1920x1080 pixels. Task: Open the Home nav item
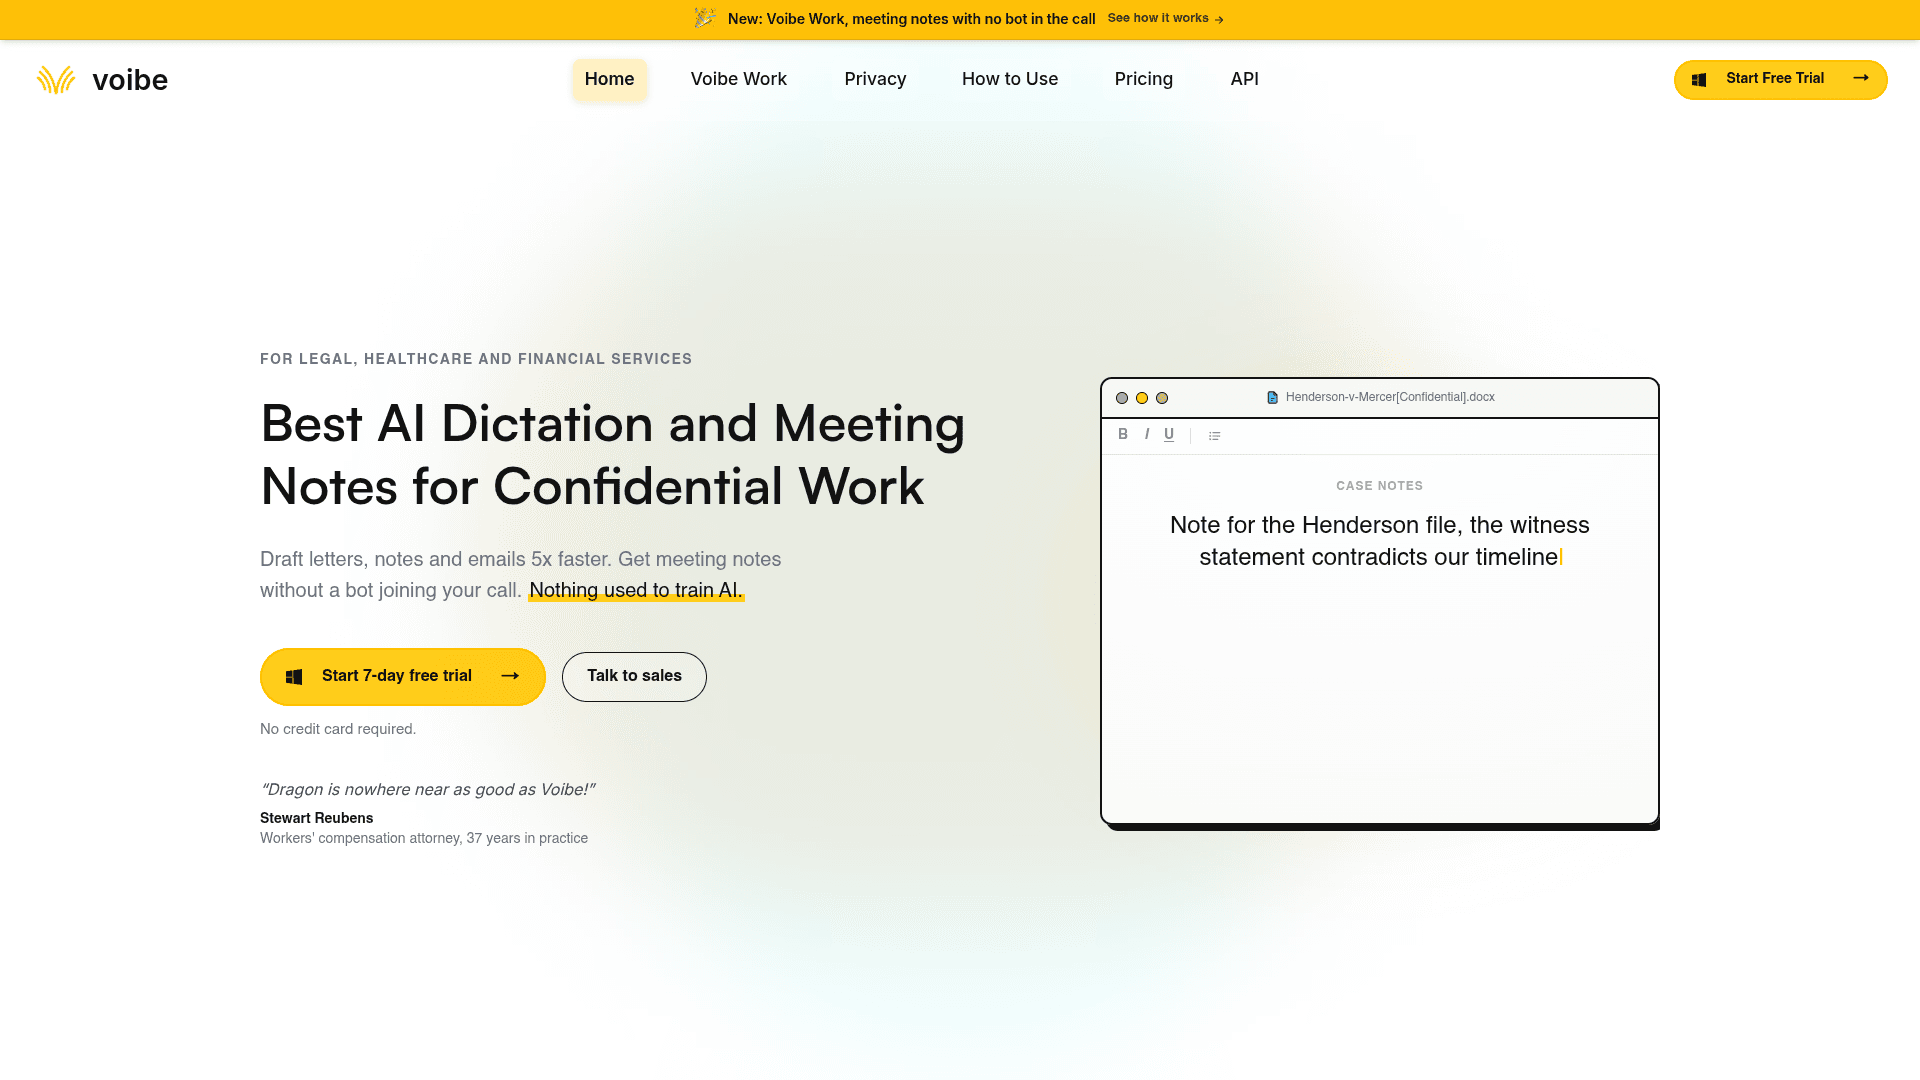click(609, 79)
